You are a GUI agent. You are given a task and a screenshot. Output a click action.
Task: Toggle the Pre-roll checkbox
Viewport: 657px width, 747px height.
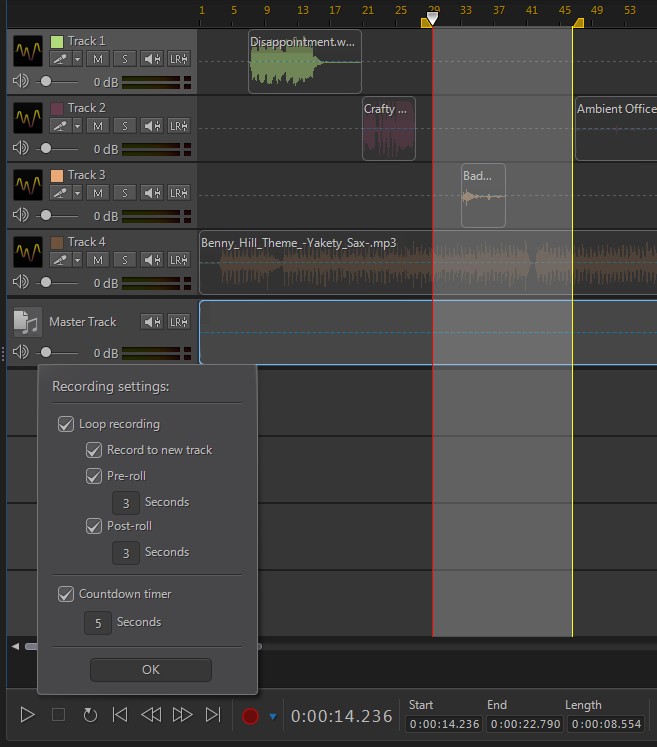(x=94, y=476)
